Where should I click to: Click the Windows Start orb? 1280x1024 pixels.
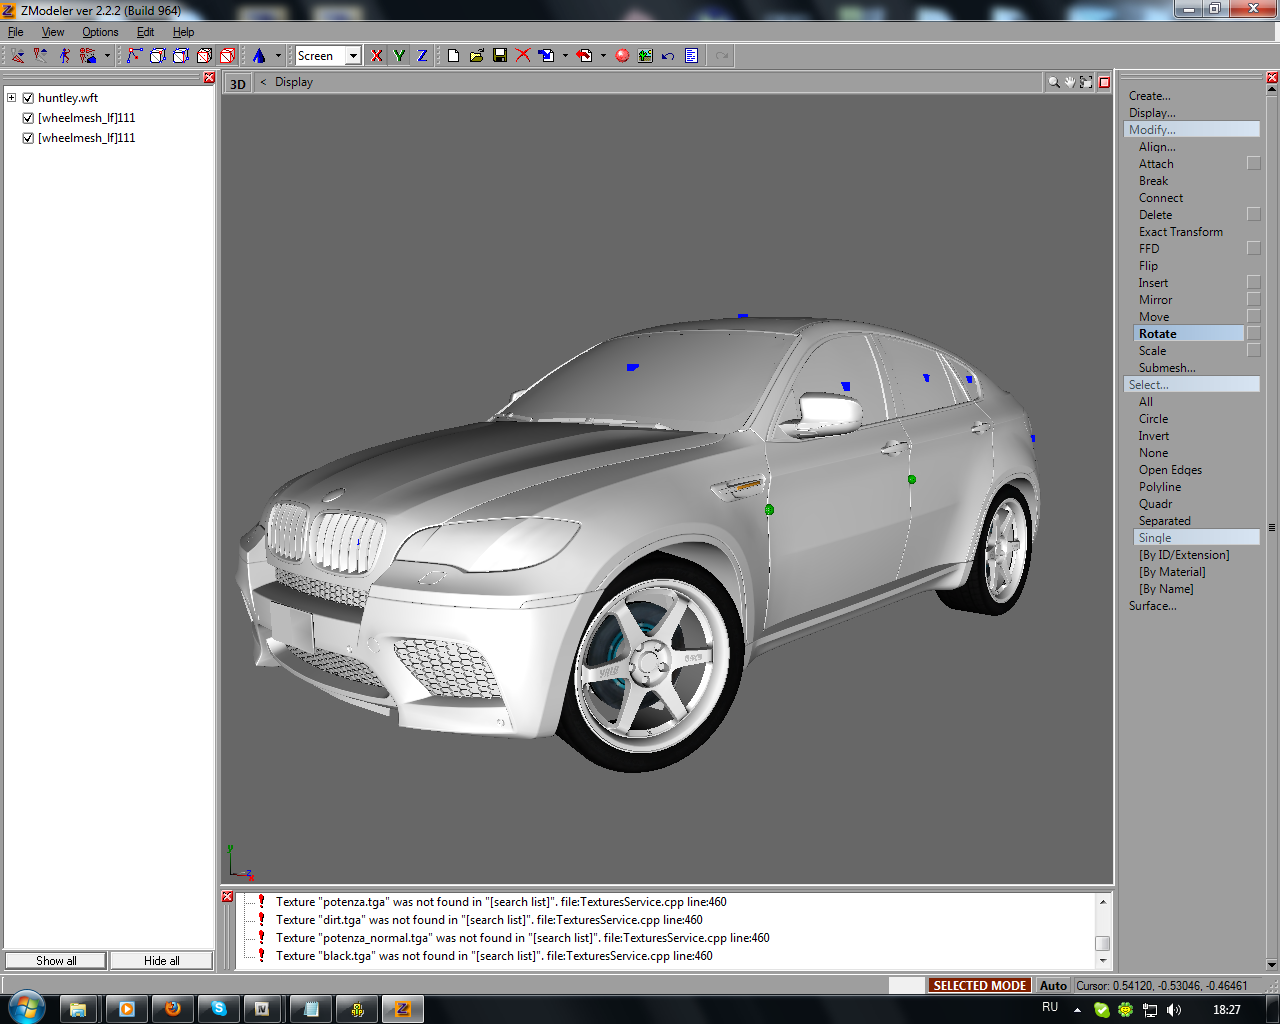(26, 1008)
